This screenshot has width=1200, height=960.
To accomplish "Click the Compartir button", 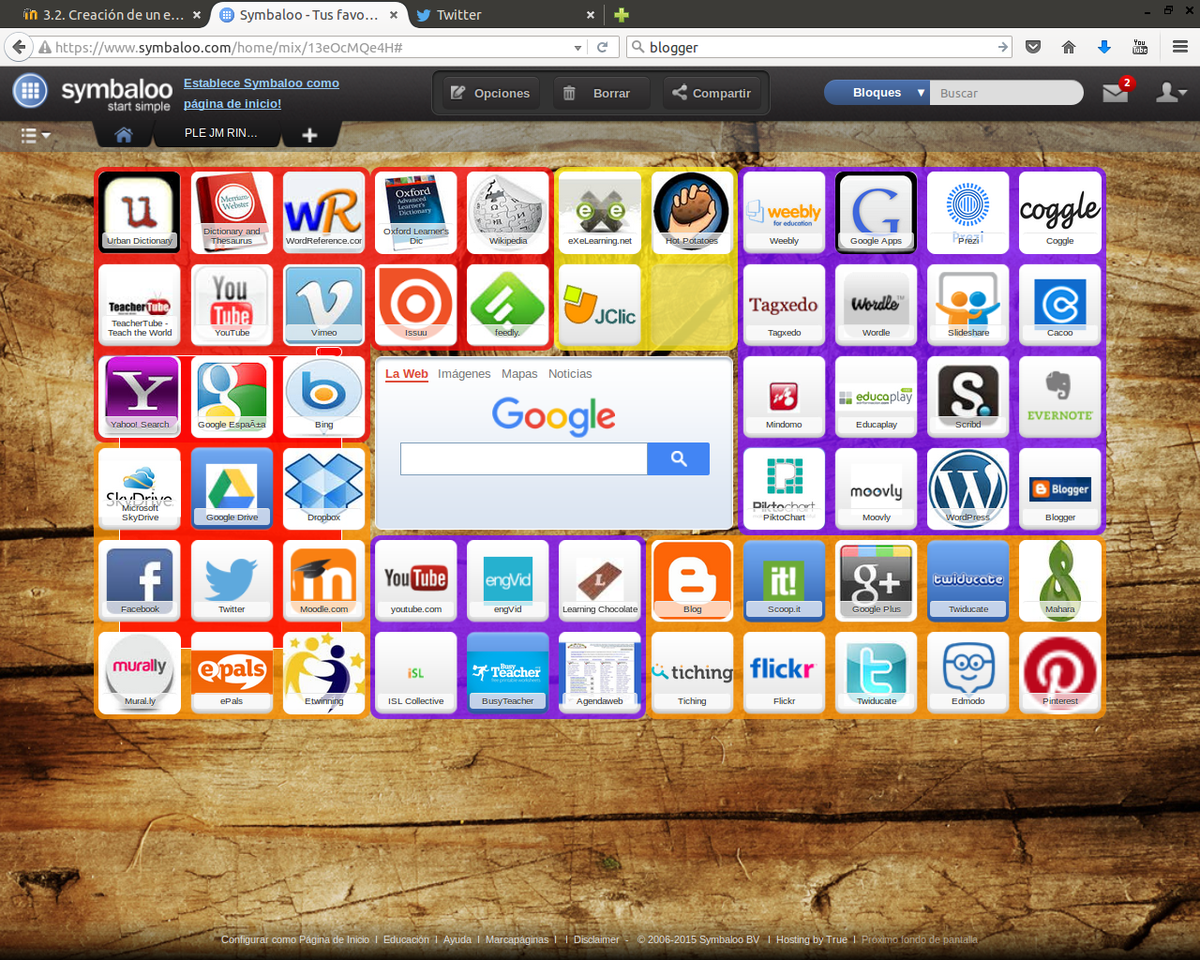I will point(711,93).
